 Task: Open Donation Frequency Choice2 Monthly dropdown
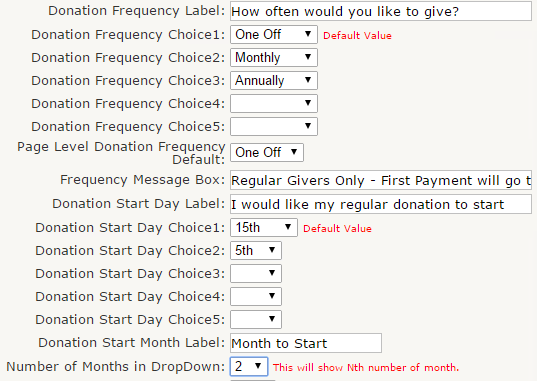[x=274, y=57]
